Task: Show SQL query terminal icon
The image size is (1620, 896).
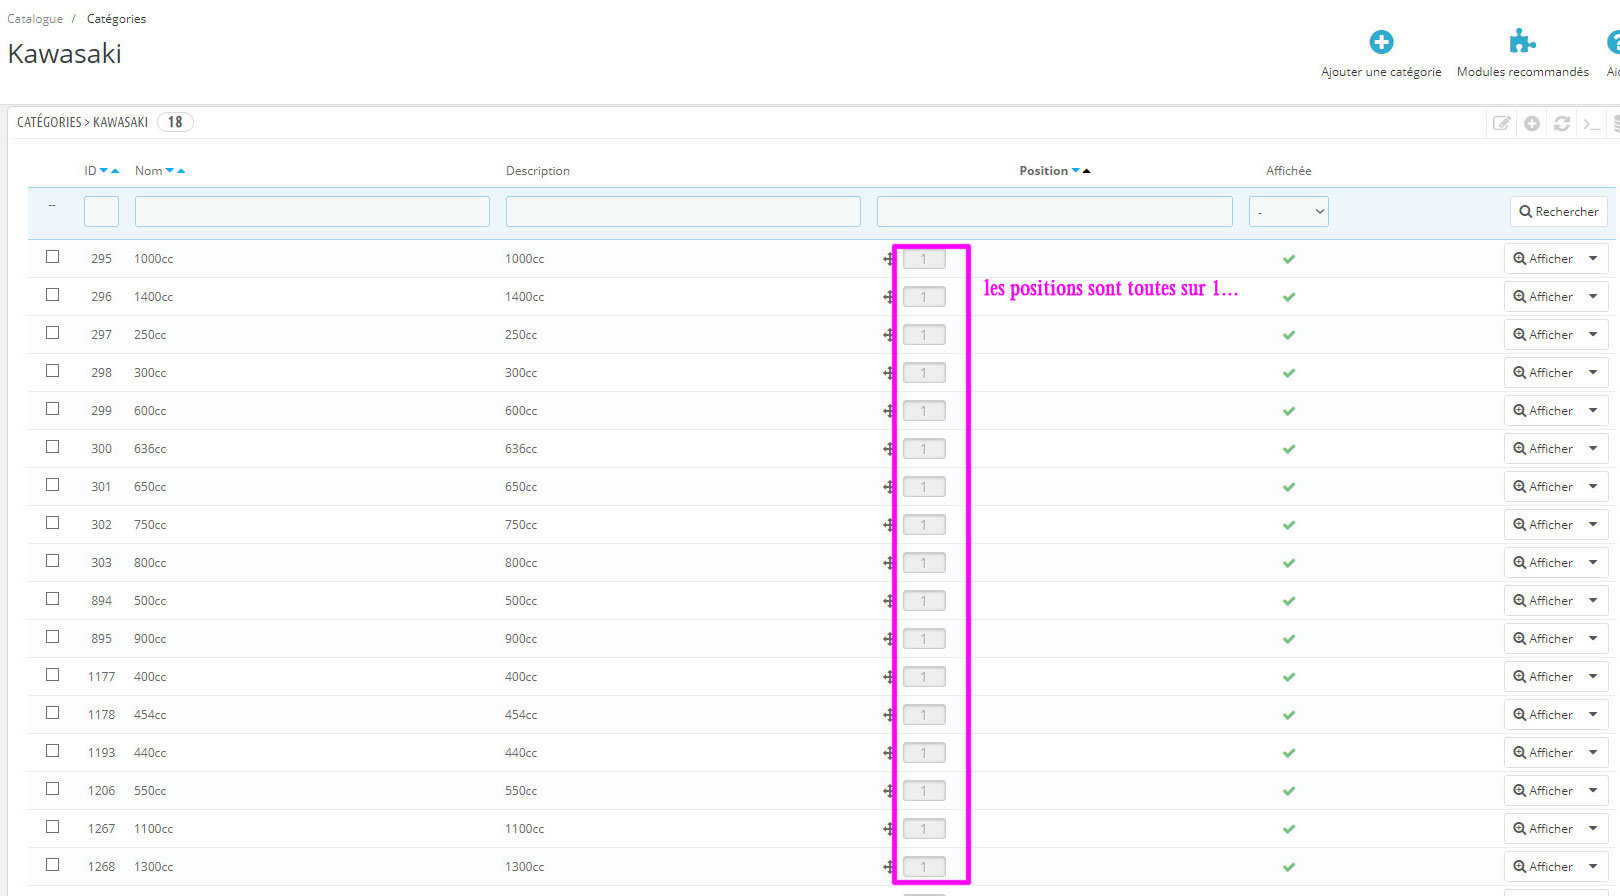Action: click(x=1592, y=123)
